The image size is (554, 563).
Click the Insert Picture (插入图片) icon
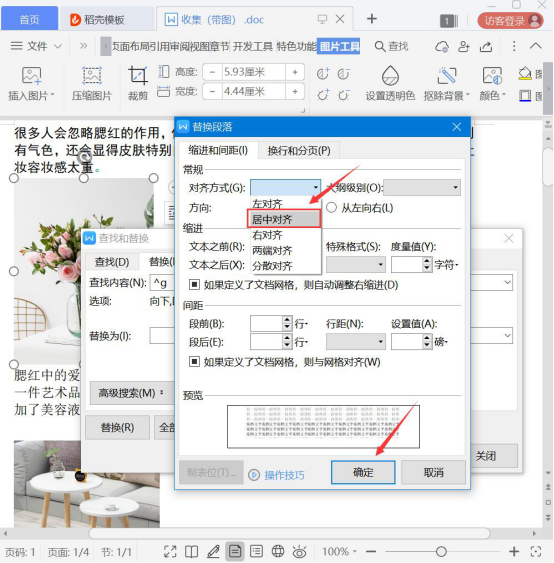click(31, 76)
